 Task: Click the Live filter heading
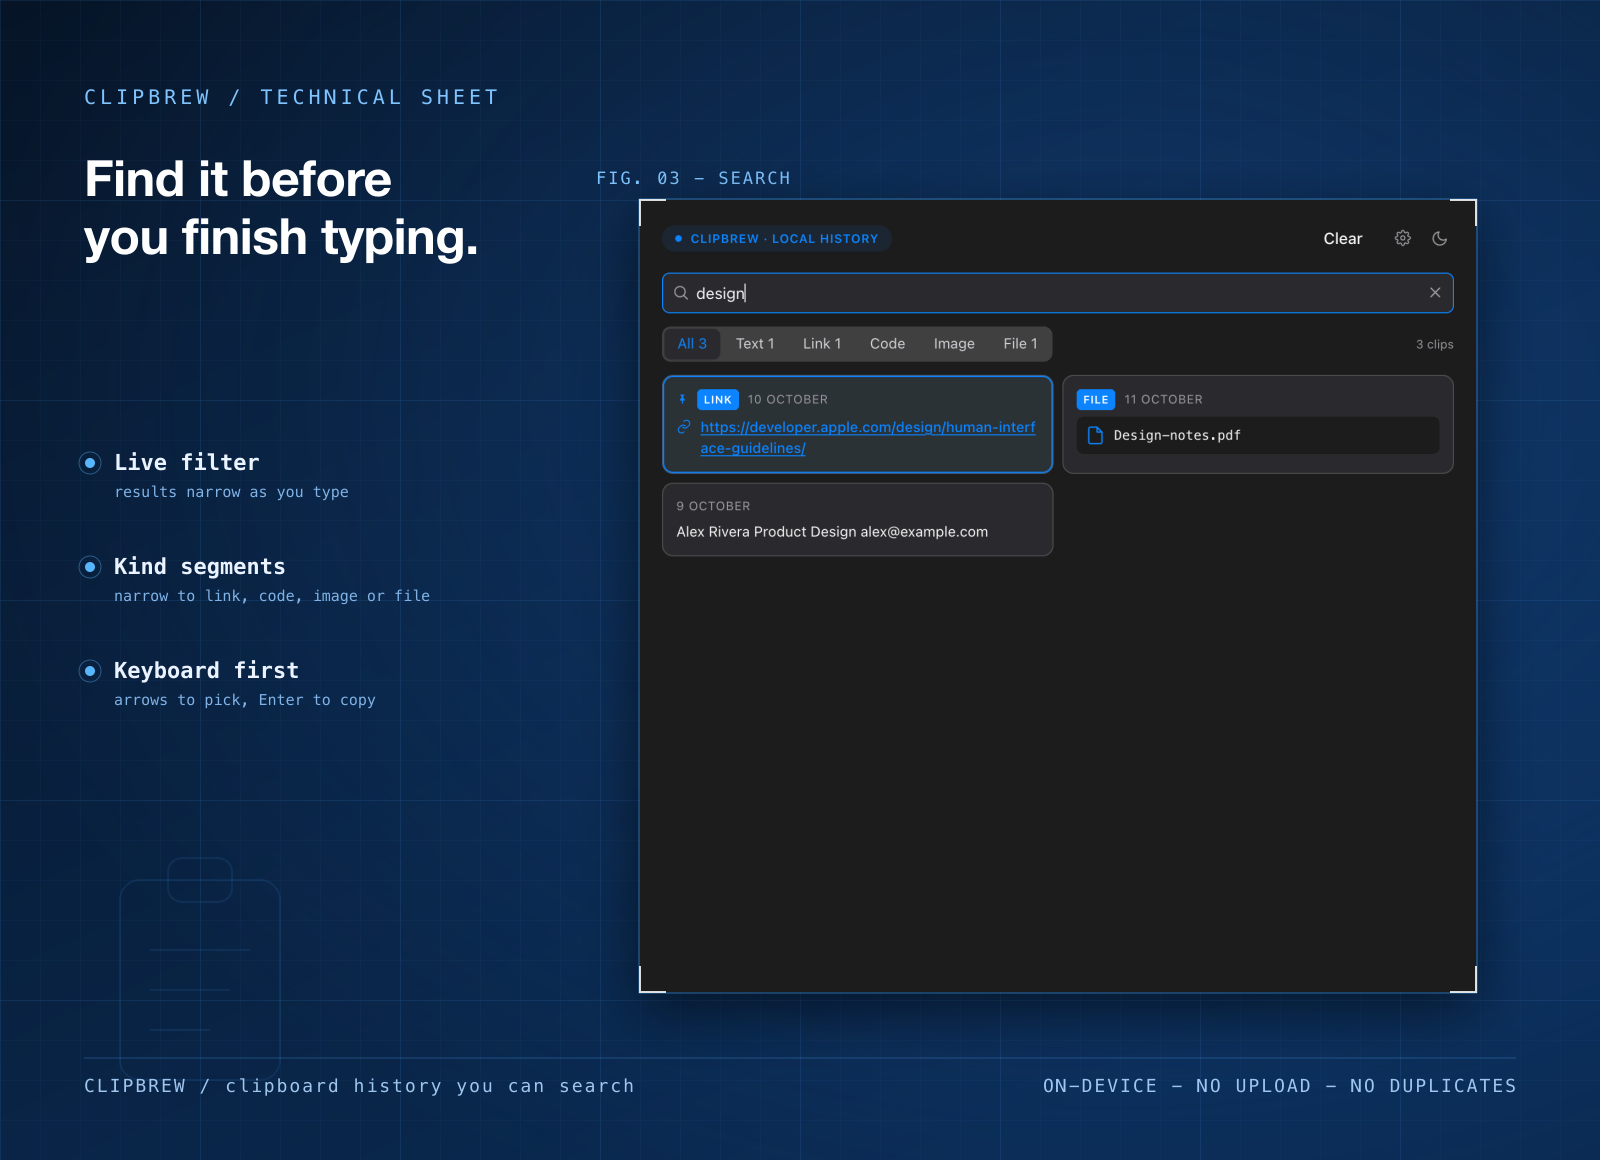point(187,462)
